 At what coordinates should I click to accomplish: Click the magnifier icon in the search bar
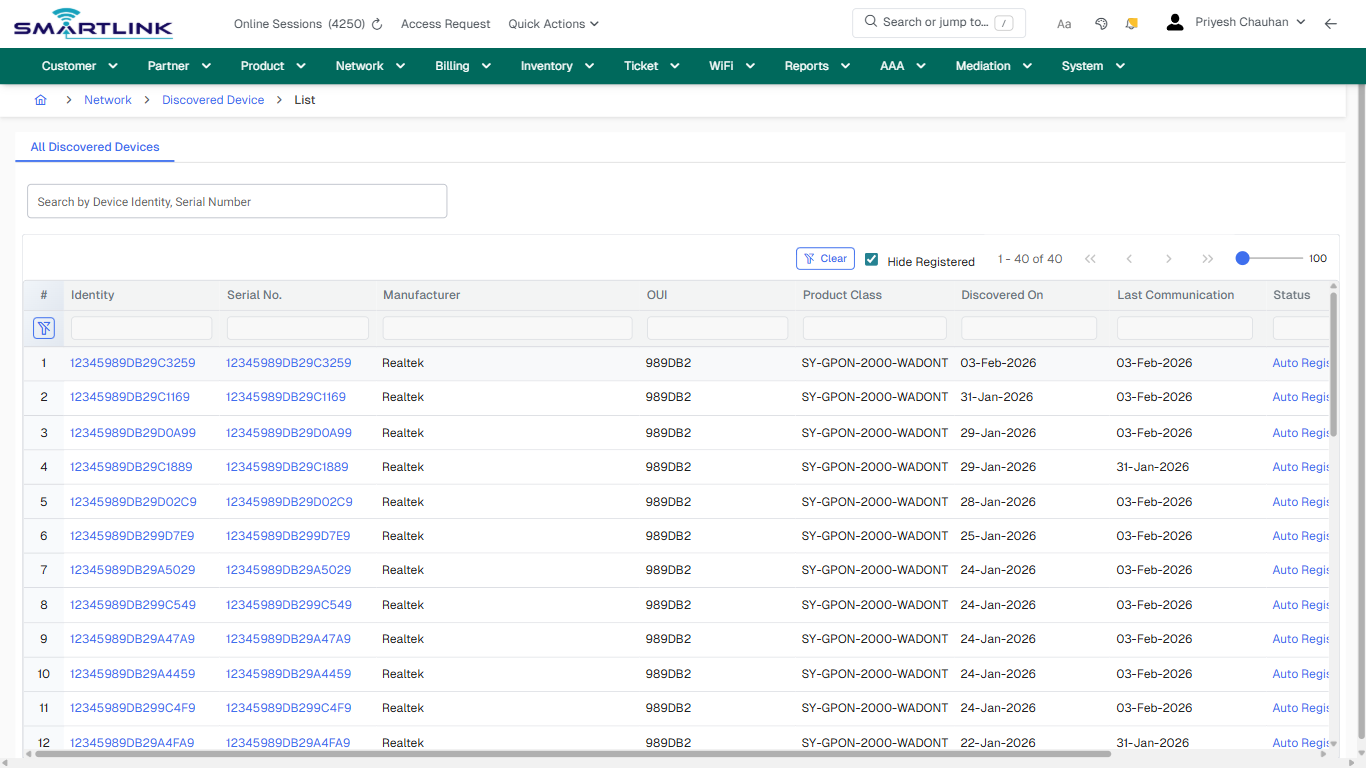tap(869, 22)
